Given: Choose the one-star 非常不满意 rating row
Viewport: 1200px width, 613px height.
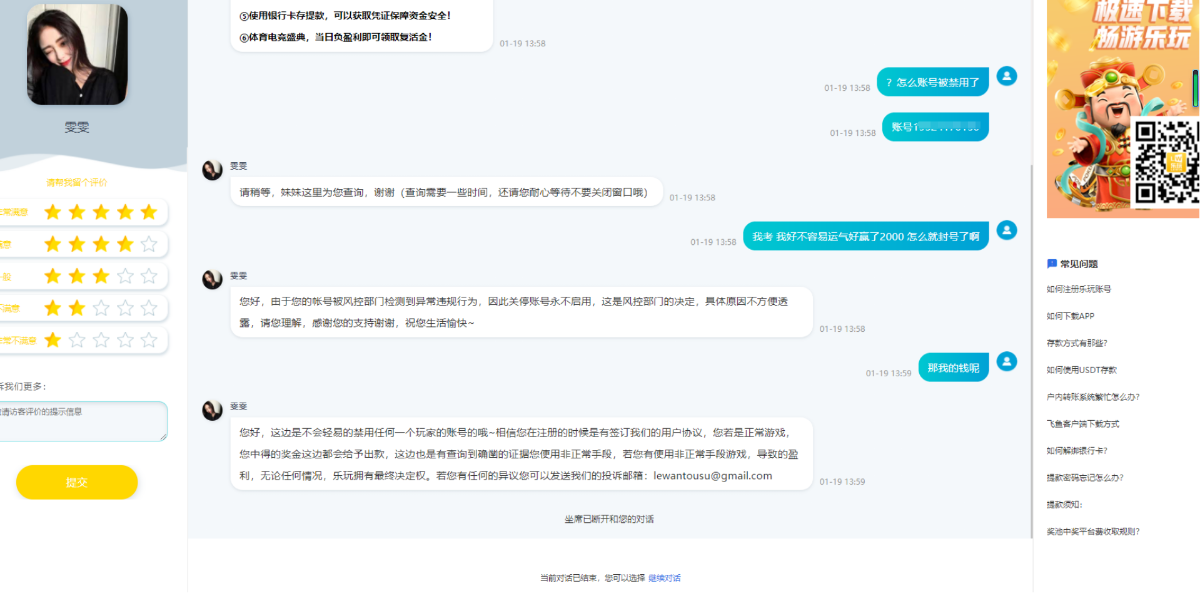Looking at the screenshot, I should tap(100, 340).
